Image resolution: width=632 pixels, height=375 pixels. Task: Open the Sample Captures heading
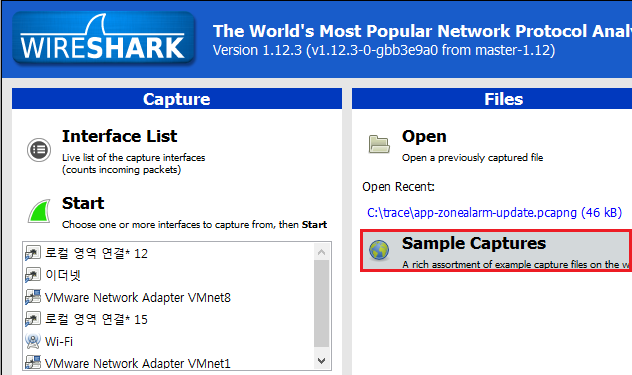pos(474,243)
